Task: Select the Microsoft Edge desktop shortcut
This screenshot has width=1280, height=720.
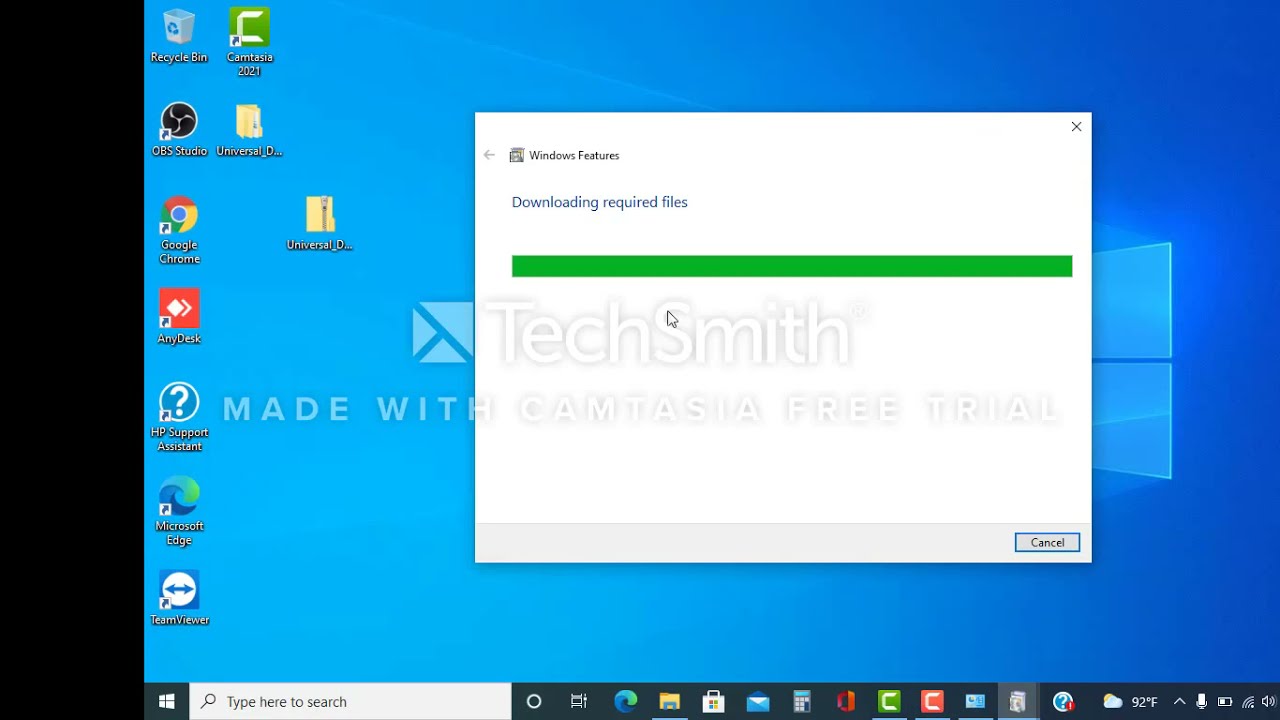Action: [x=179, y=512]
